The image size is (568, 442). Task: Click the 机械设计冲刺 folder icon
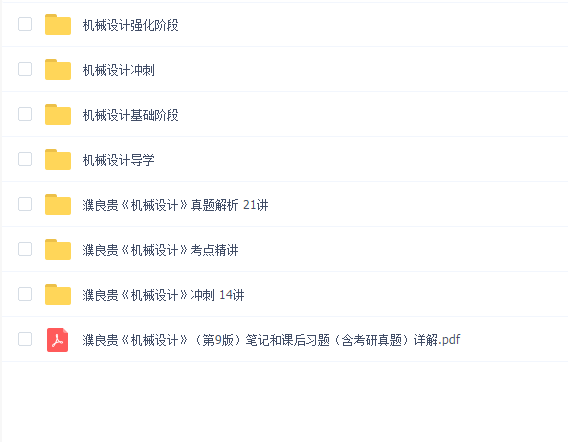(x=58, y=70)
